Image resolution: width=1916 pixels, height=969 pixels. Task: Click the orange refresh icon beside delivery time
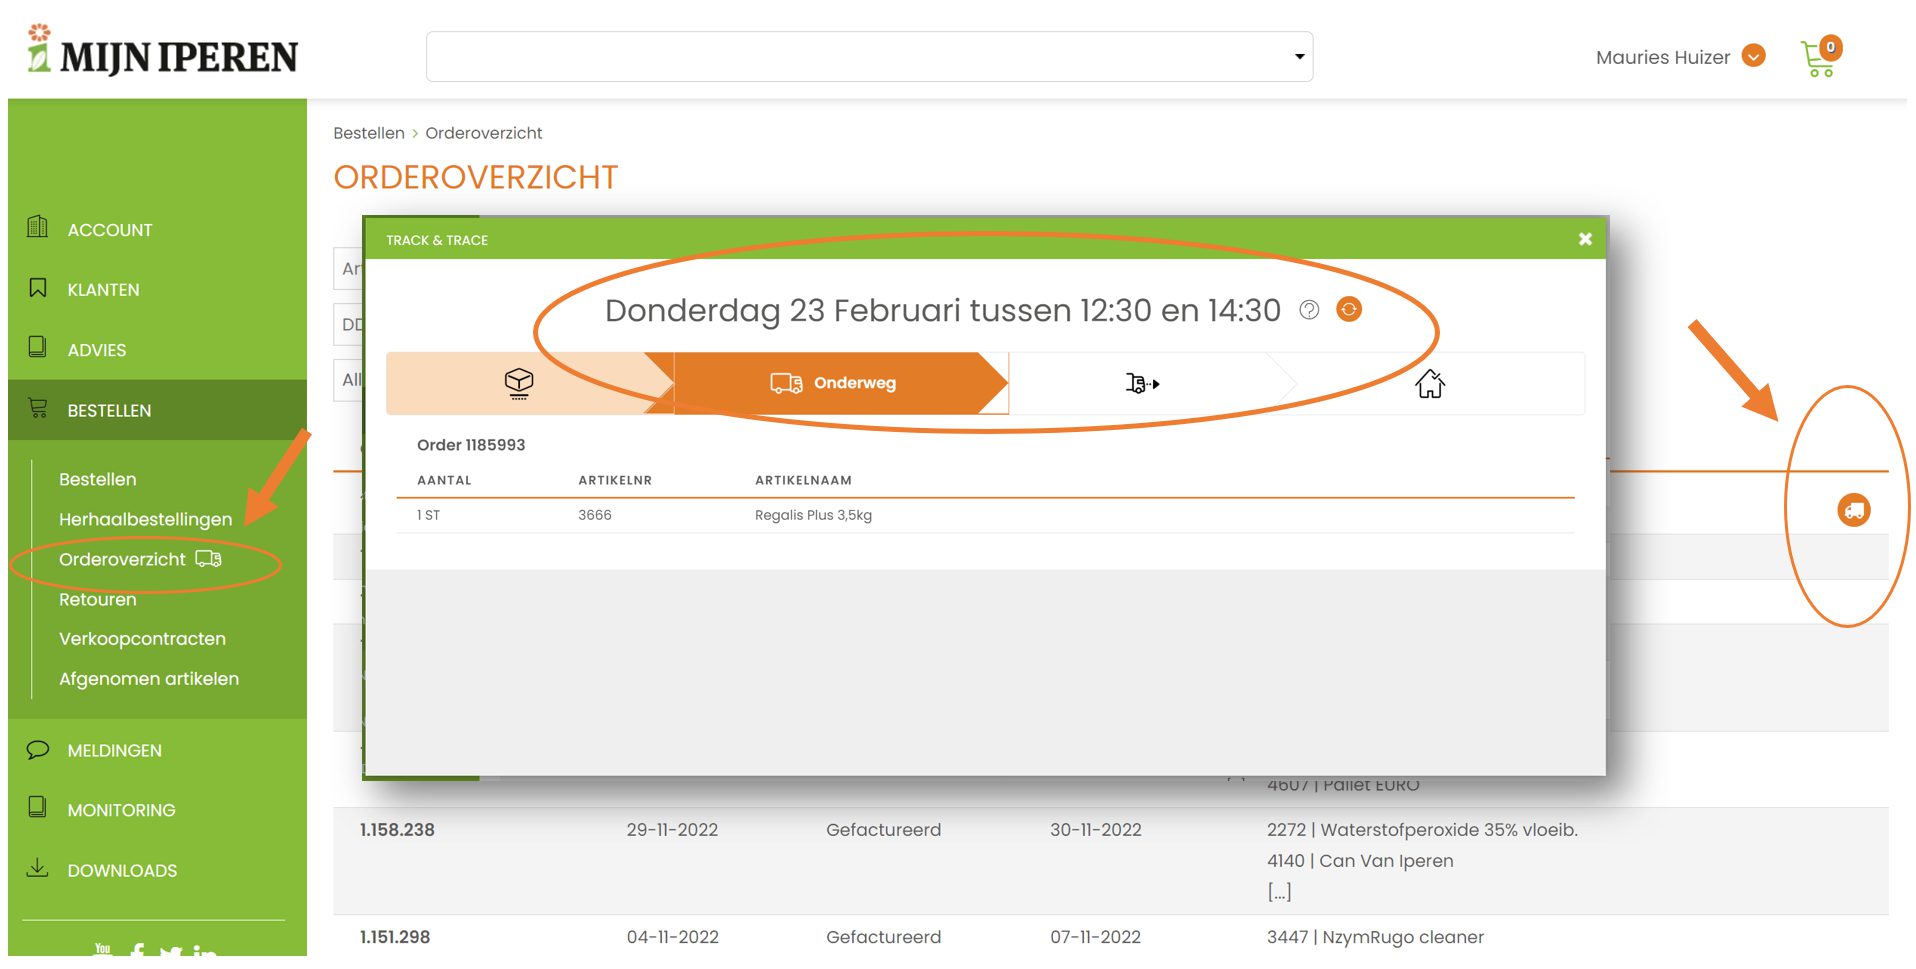1348,310
